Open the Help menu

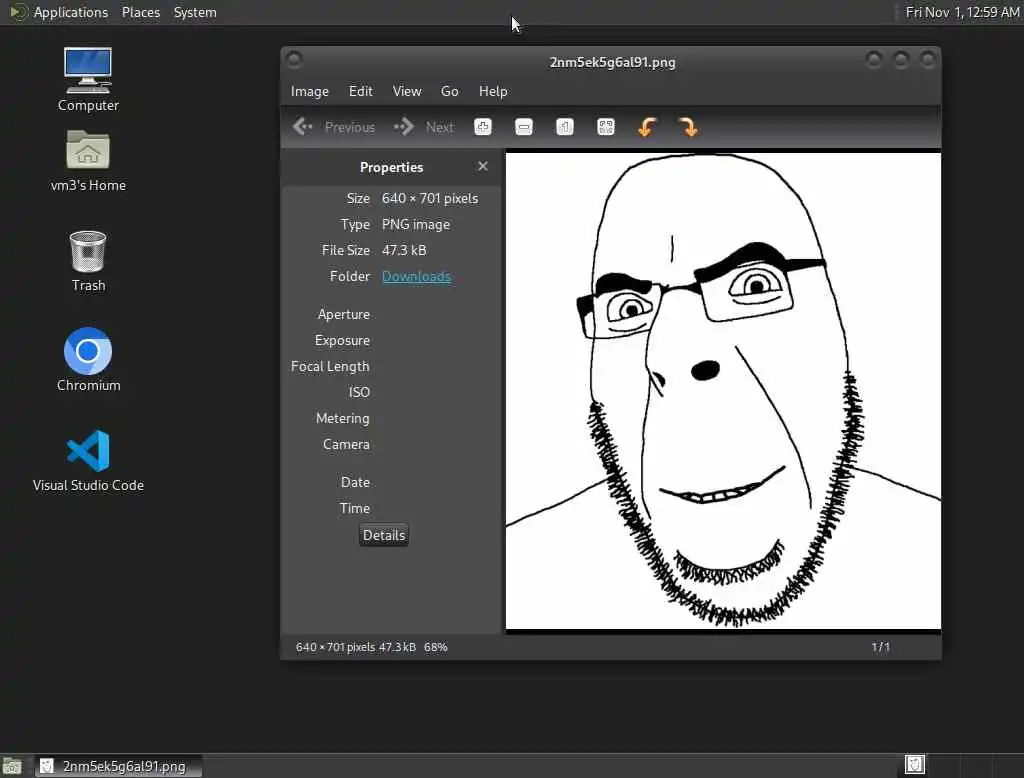point(493,91)
